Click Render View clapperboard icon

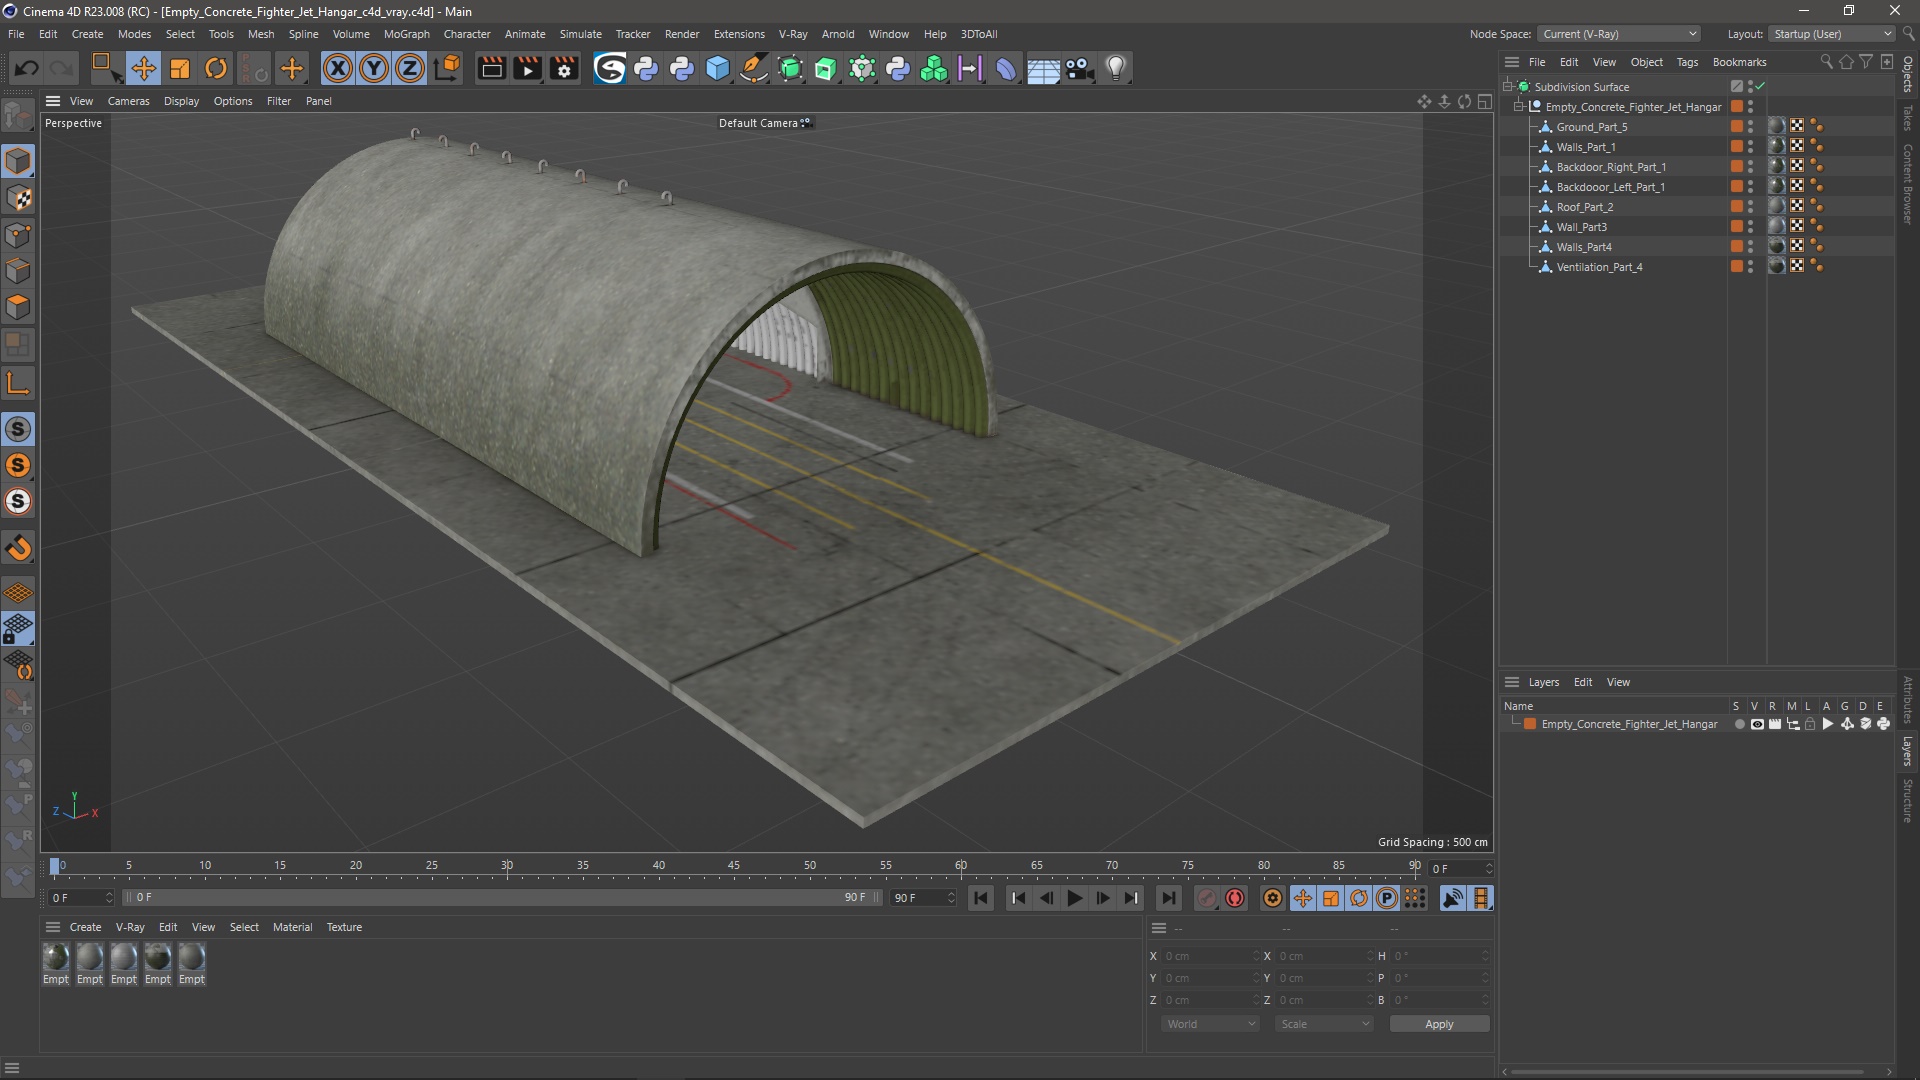pos(491,68)
